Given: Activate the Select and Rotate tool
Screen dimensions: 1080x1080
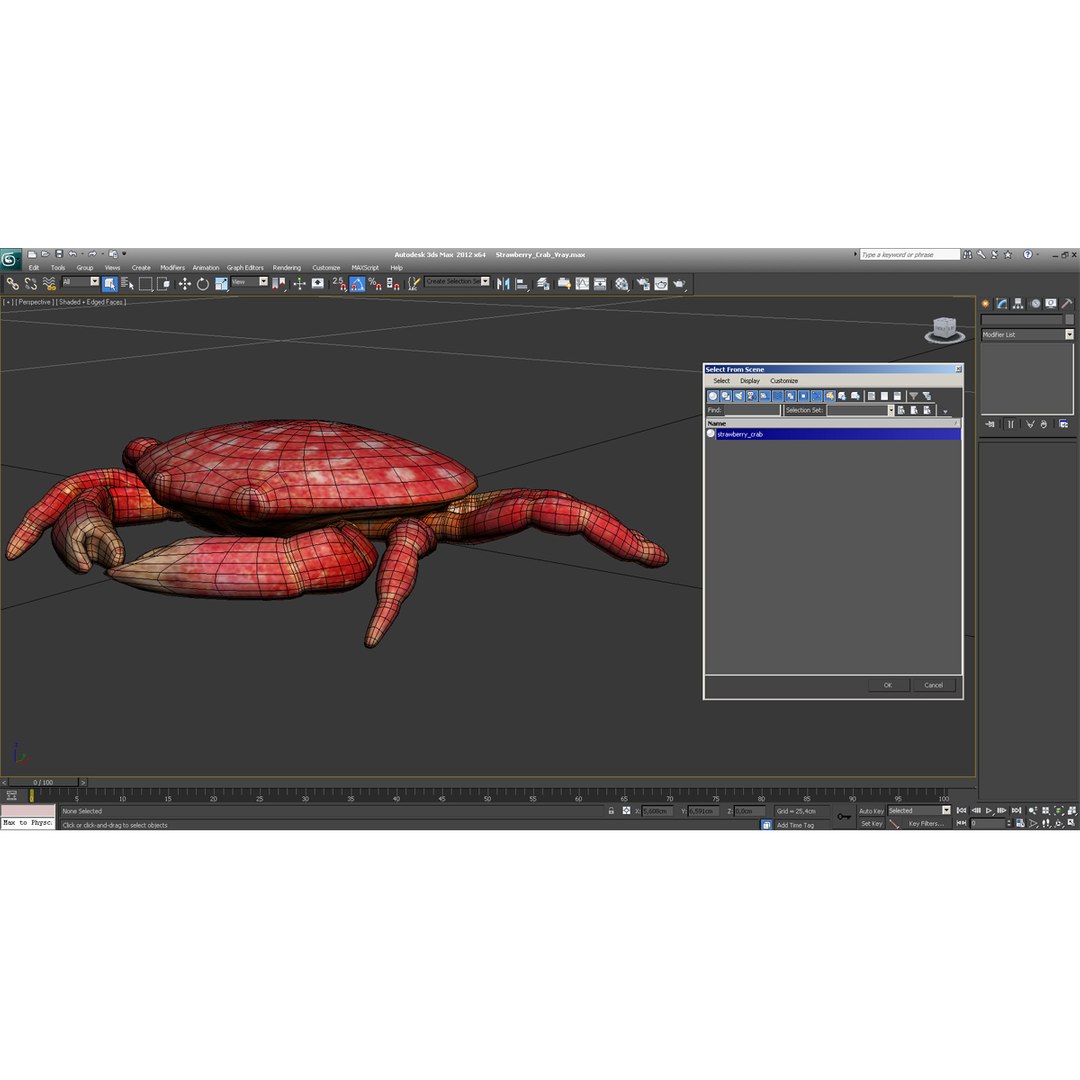Looking at the screenshot, I should [202, 284].
